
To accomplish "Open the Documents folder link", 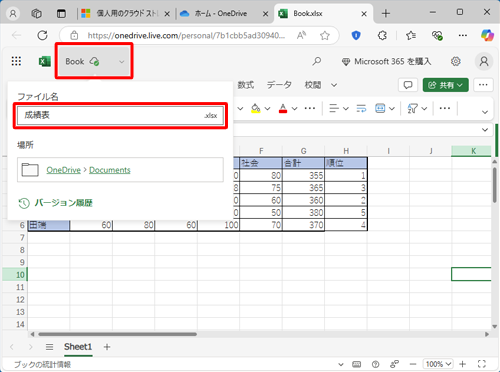I will tap(110, 170).
